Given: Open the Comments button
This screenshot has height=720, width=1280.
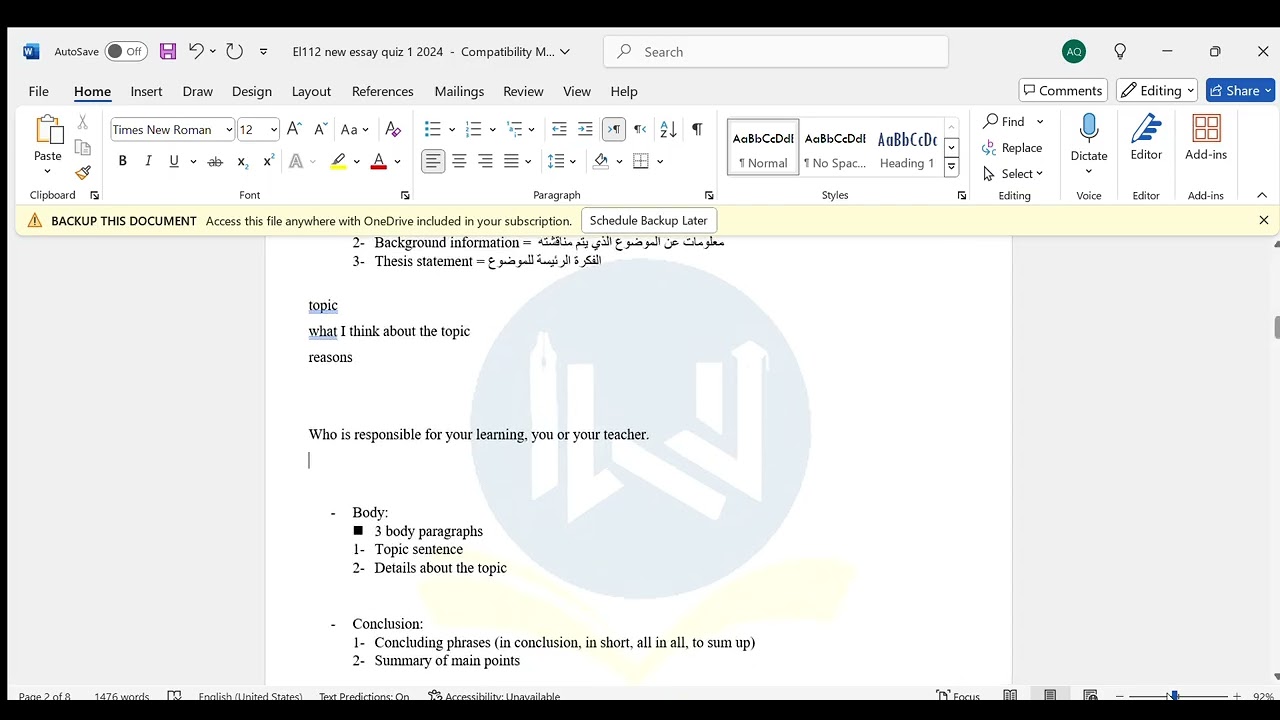Looking at the screenshot, I should click(1063, 90).
